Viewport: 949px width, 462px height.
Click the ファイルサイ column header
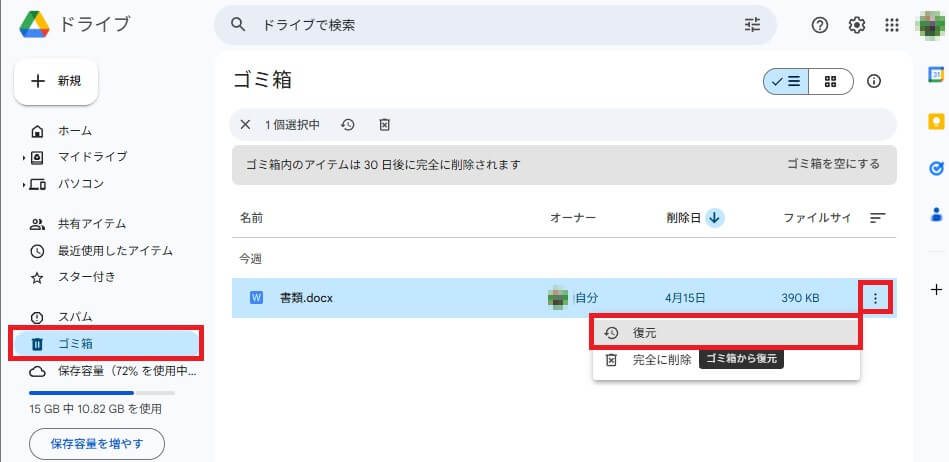point(817,217)
